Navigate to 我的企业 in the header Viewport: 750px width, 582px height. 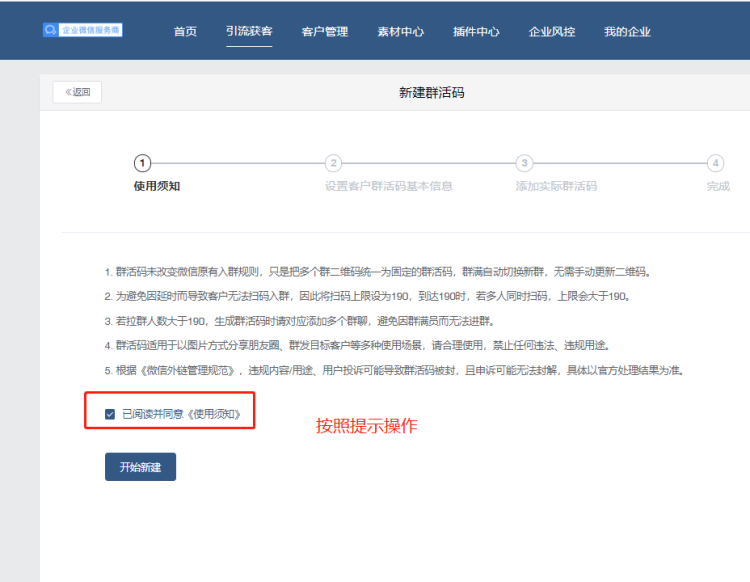[627, 32]
